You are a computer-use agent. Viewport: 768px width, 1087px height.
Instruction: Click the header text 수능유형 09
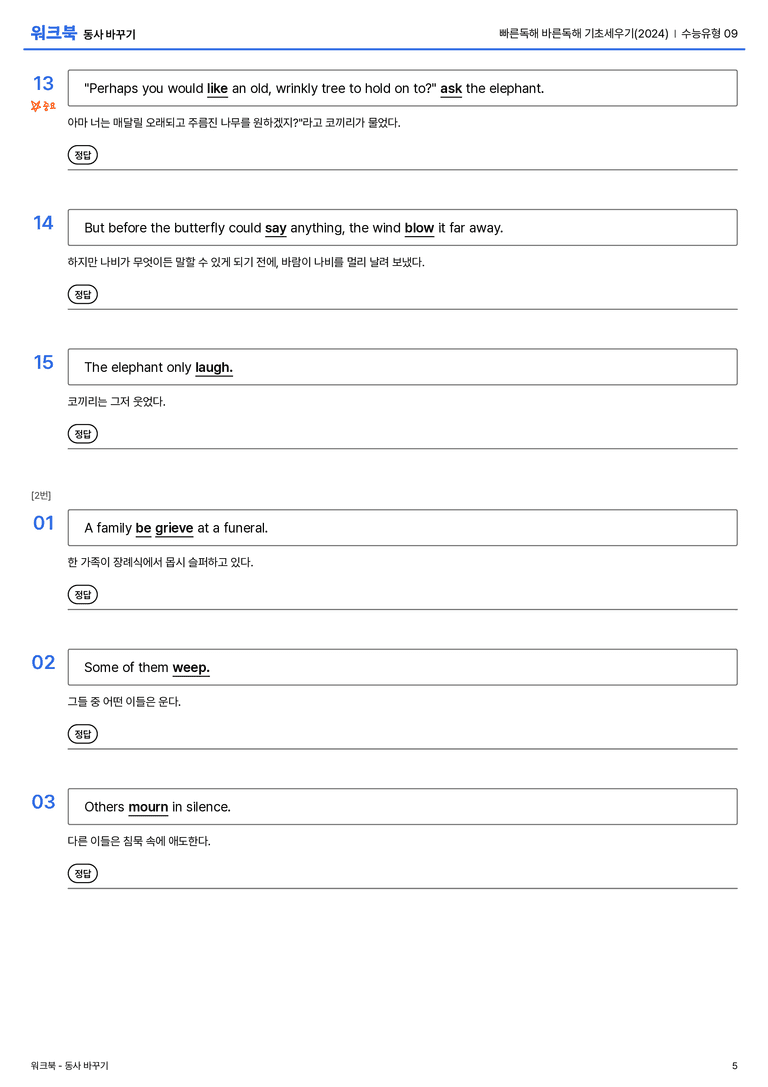point(709,33)
